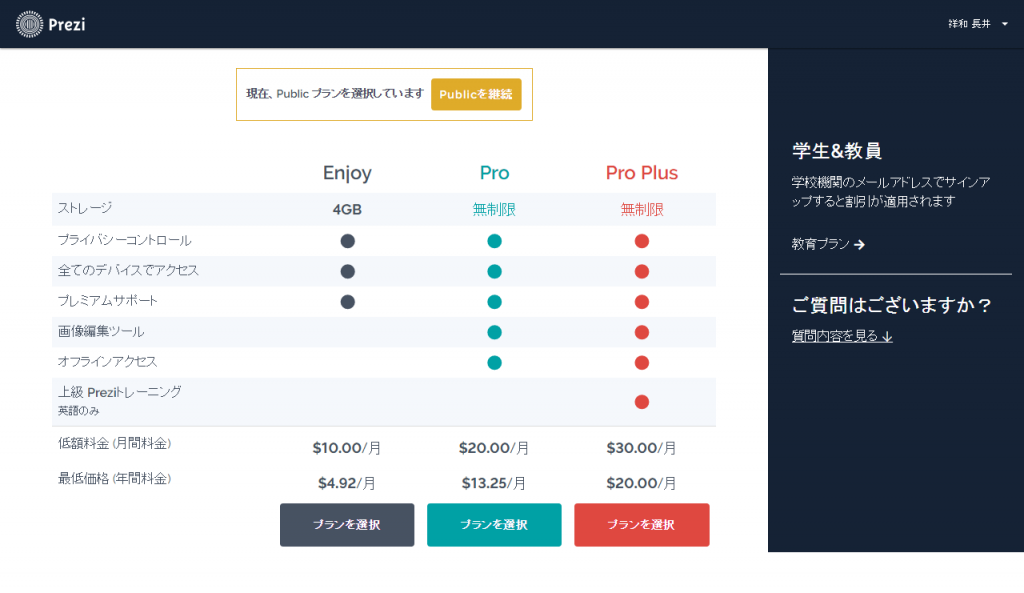Click Pro Plus dot for オフラインアクセス

point(642,362)
